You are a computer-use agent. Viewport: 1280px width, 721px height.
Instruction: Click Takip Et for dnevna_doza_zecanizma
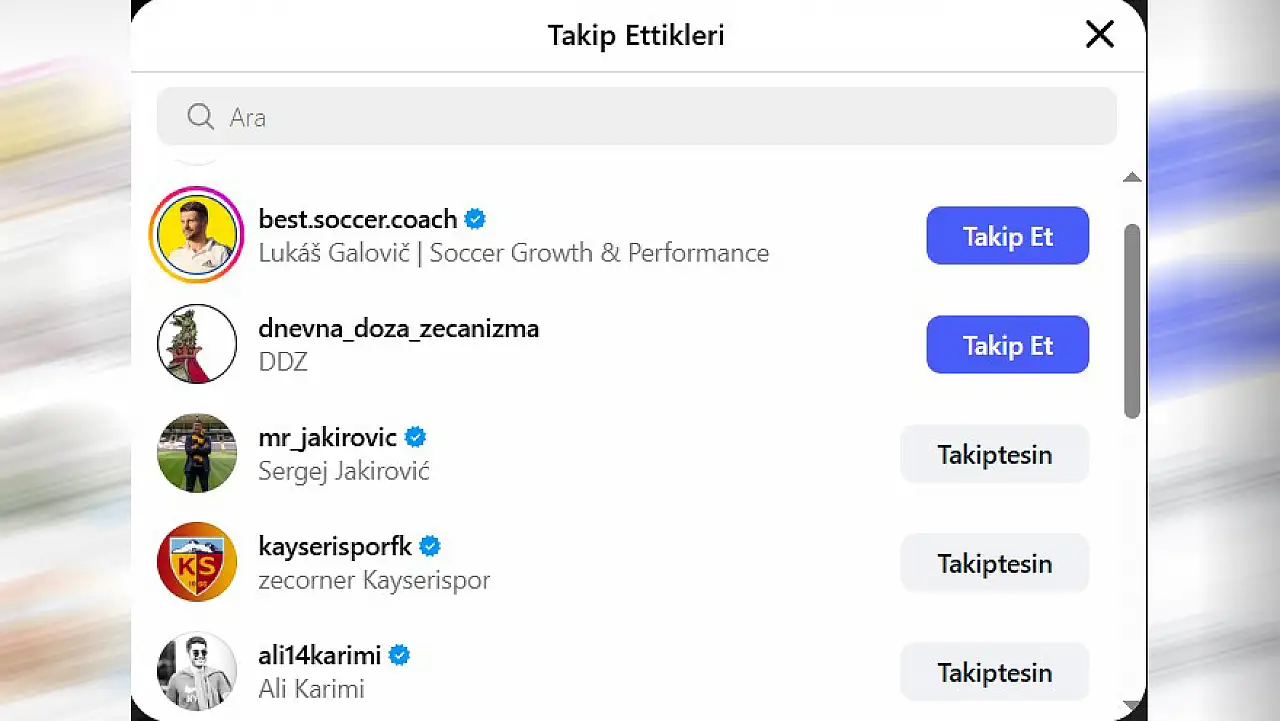click(x=1007, y=344)
